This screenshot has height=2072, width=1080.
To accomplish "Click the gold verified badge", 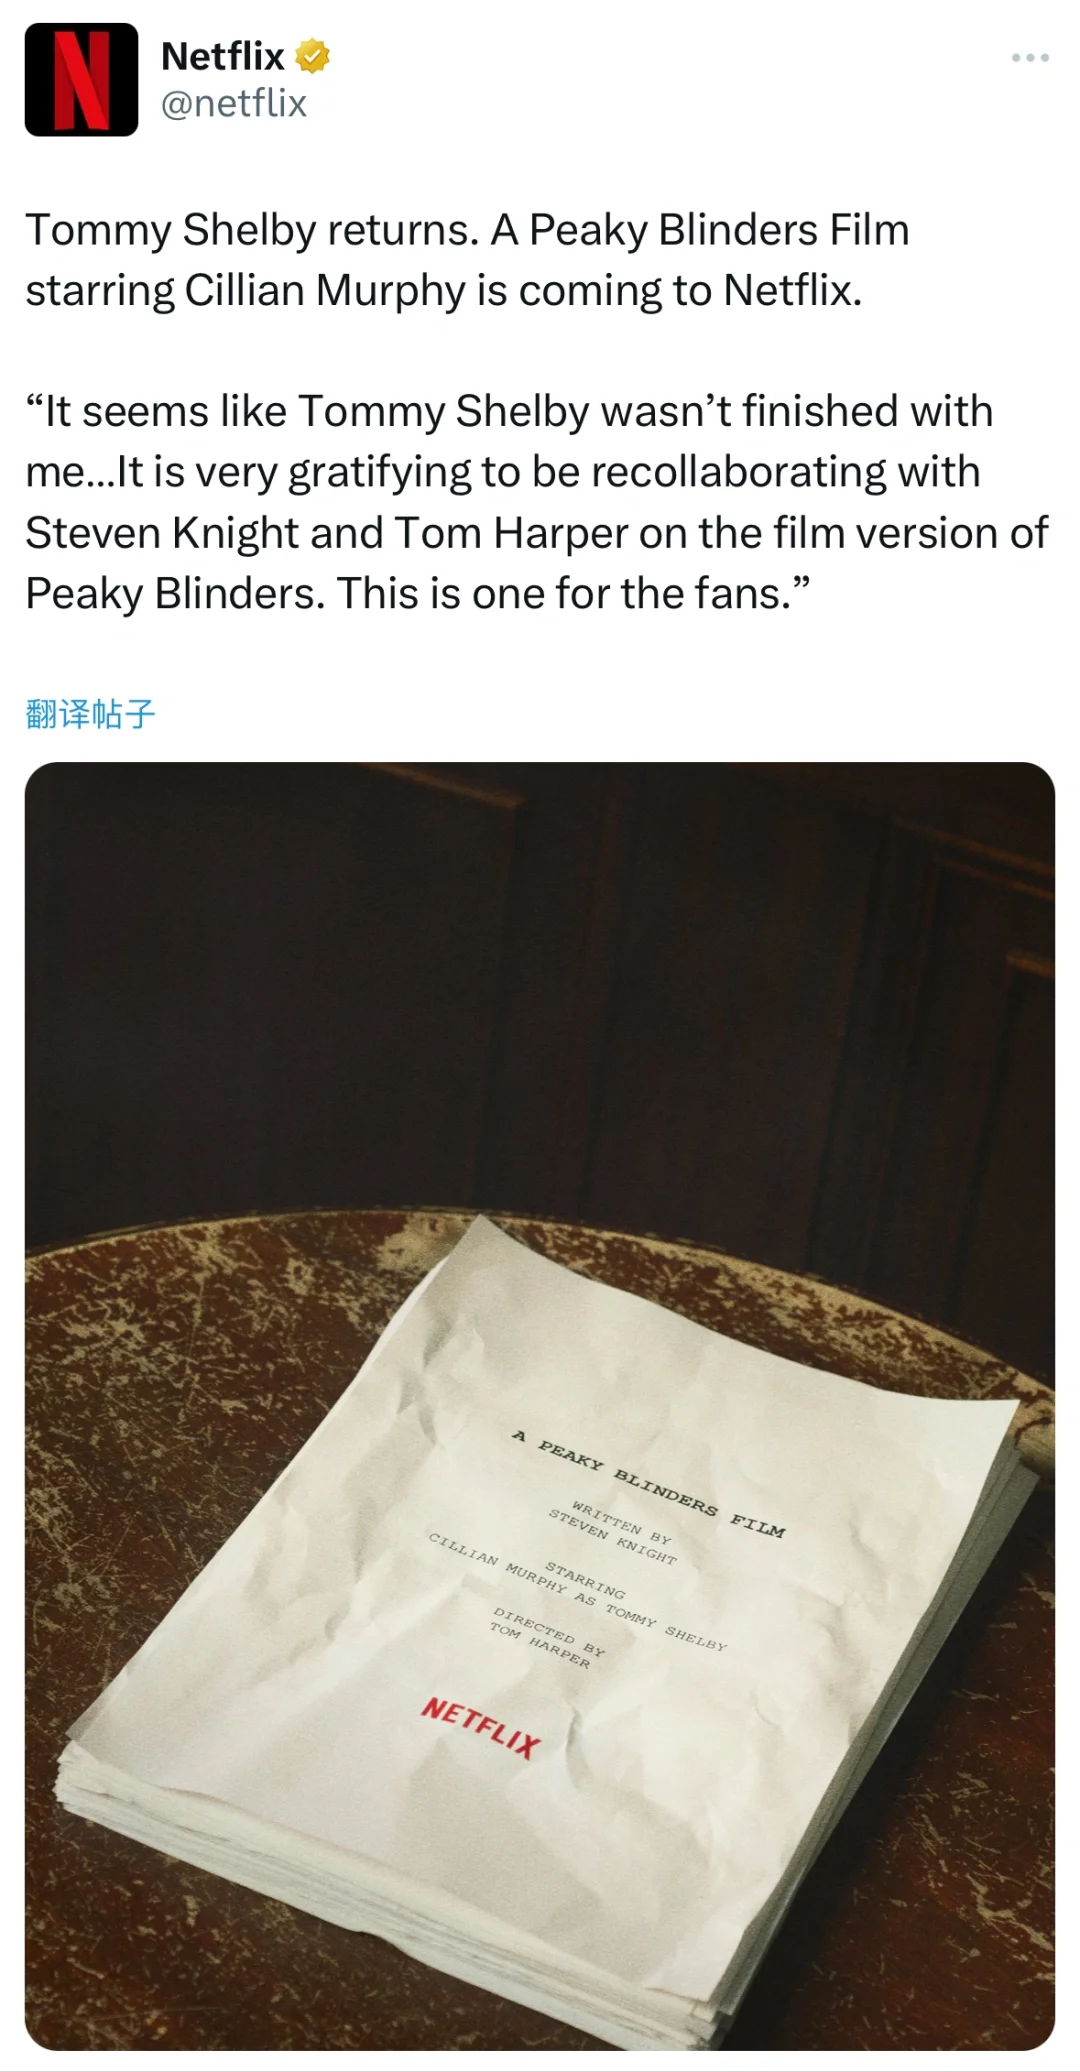I will (x=314, y=56).
